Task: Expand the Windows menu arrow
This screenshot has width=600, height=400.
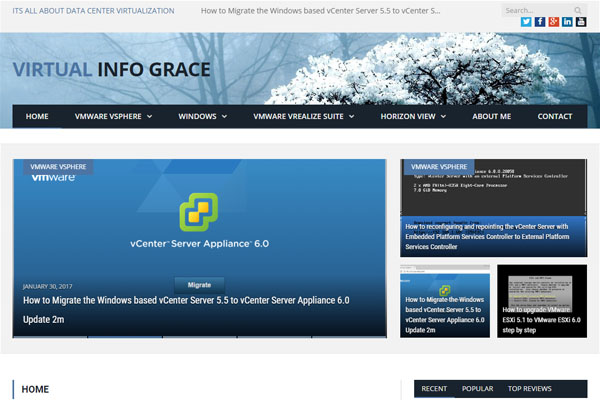Action: pyautogui.click(x=225, y=116)
